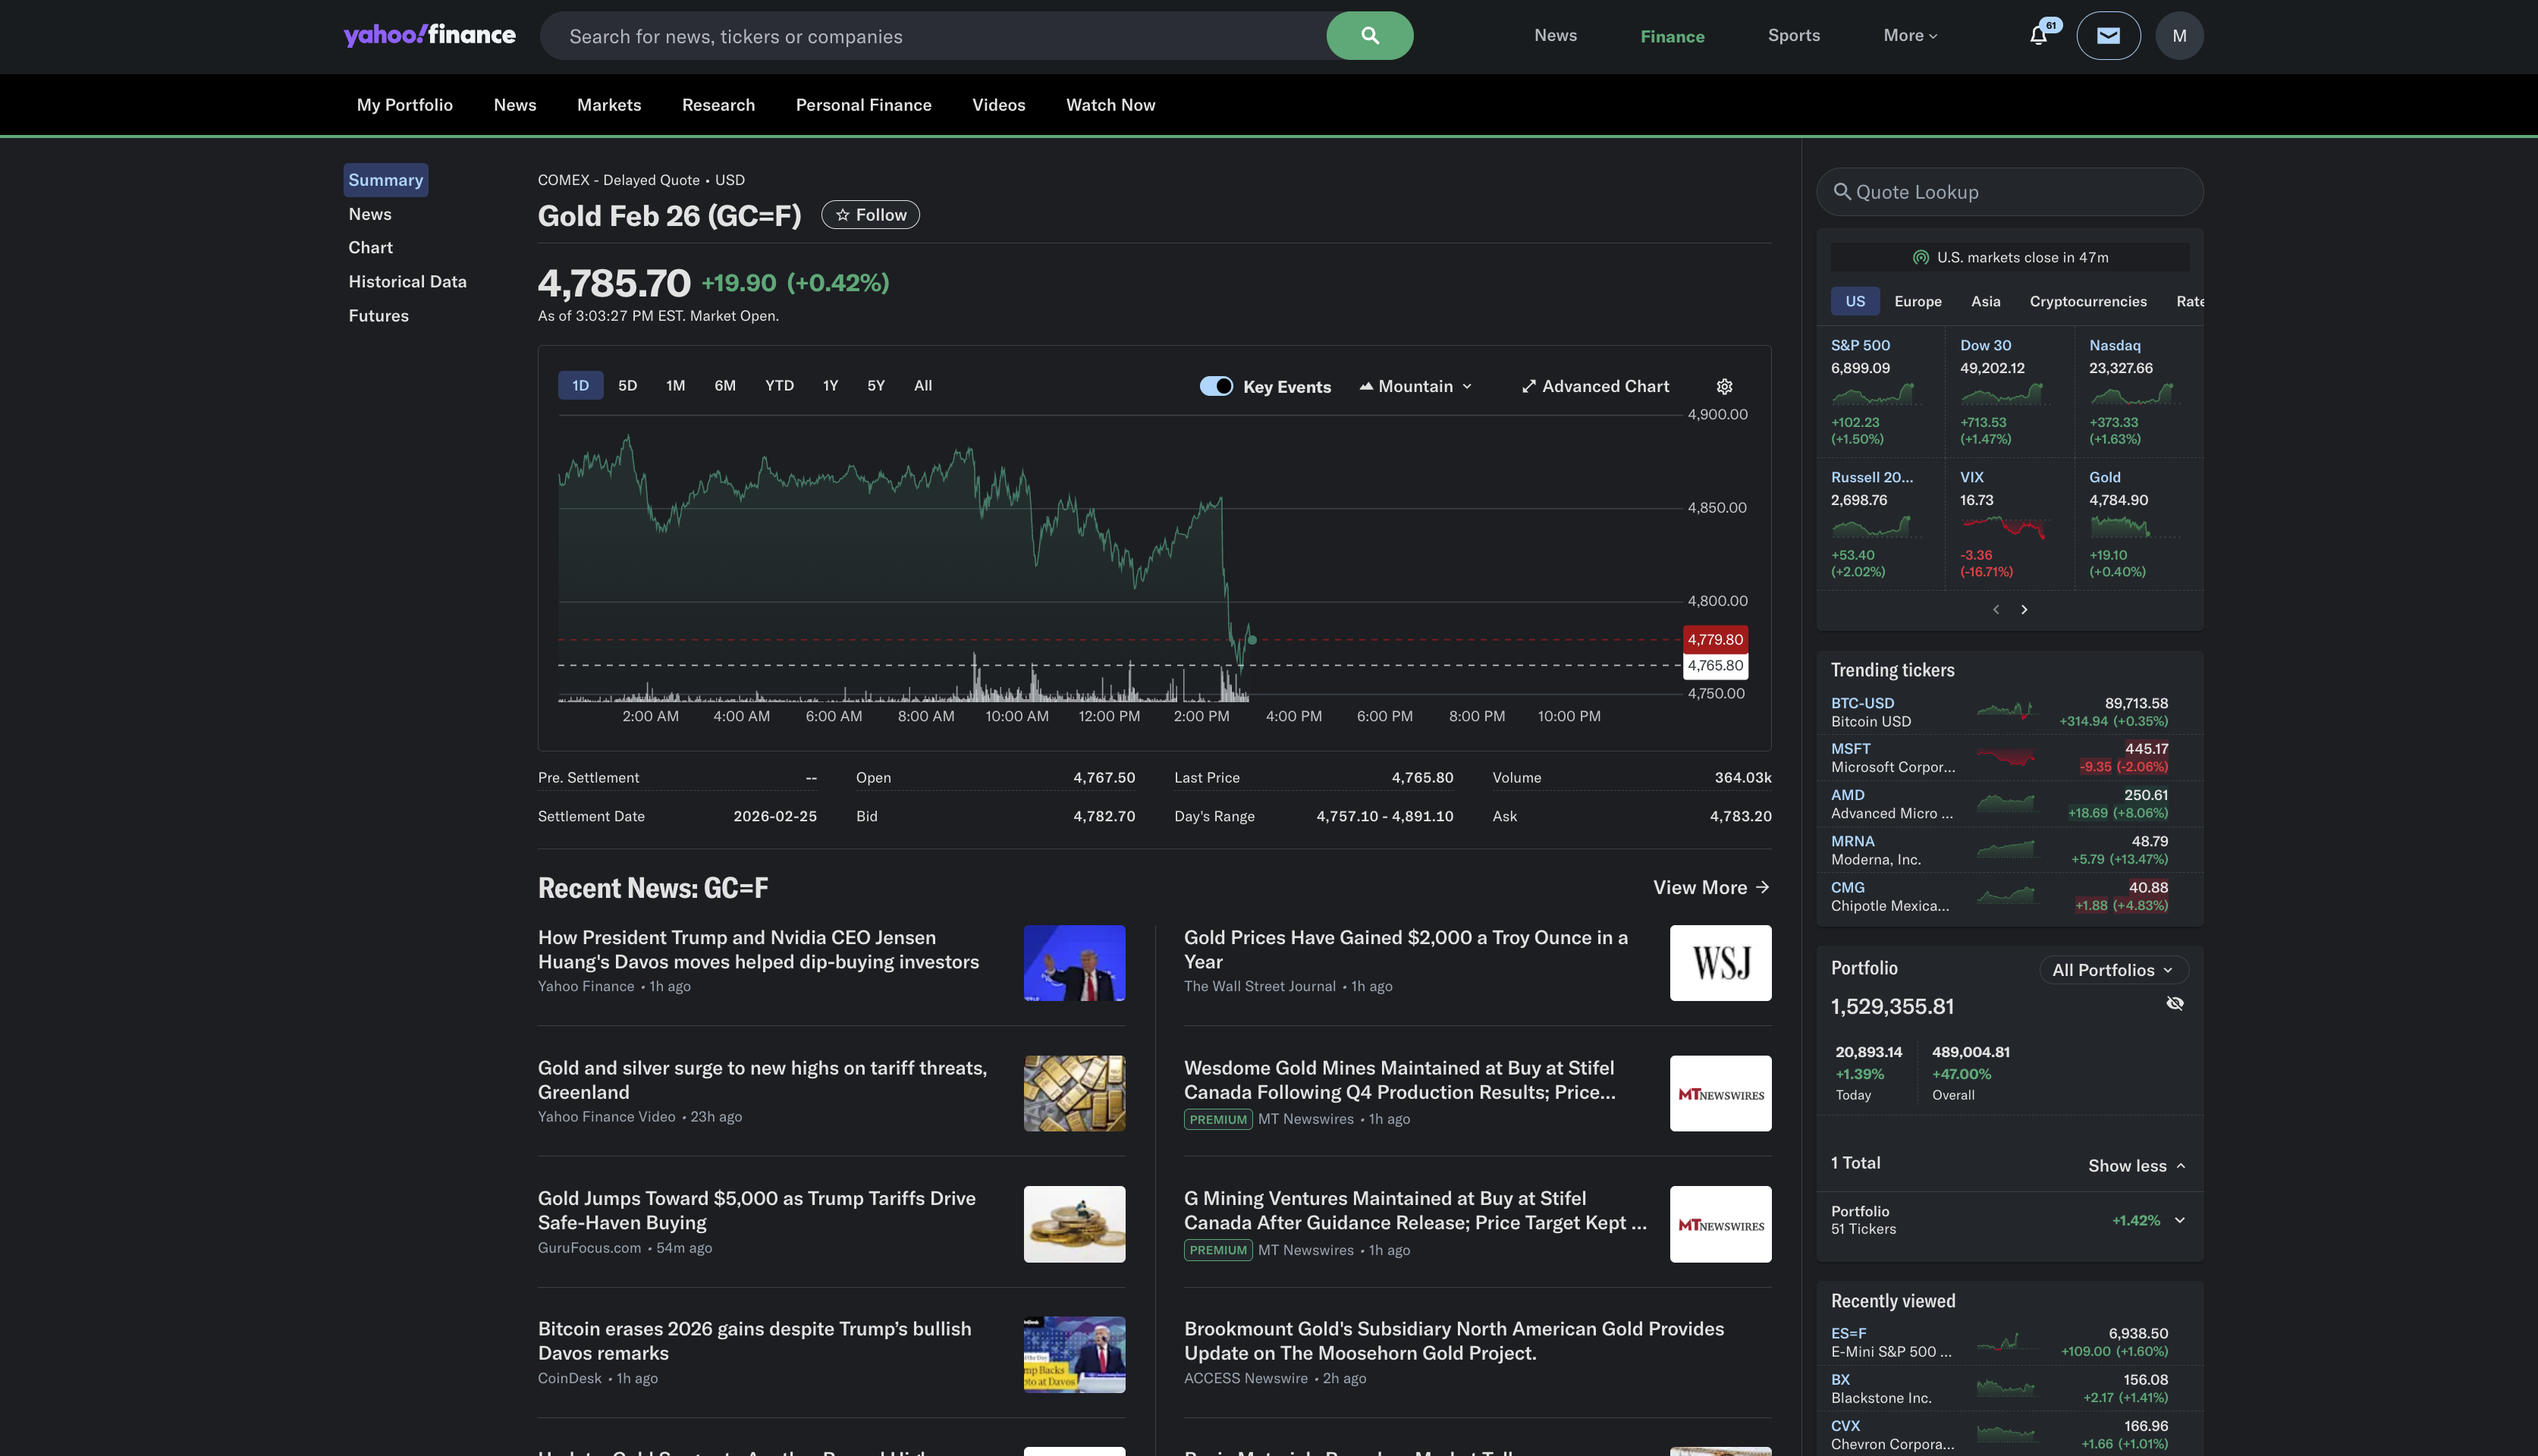This screenshot has width=2538, height=1456.
Task: Click the Quote Lookup field
Action: tap(2010, 192)
